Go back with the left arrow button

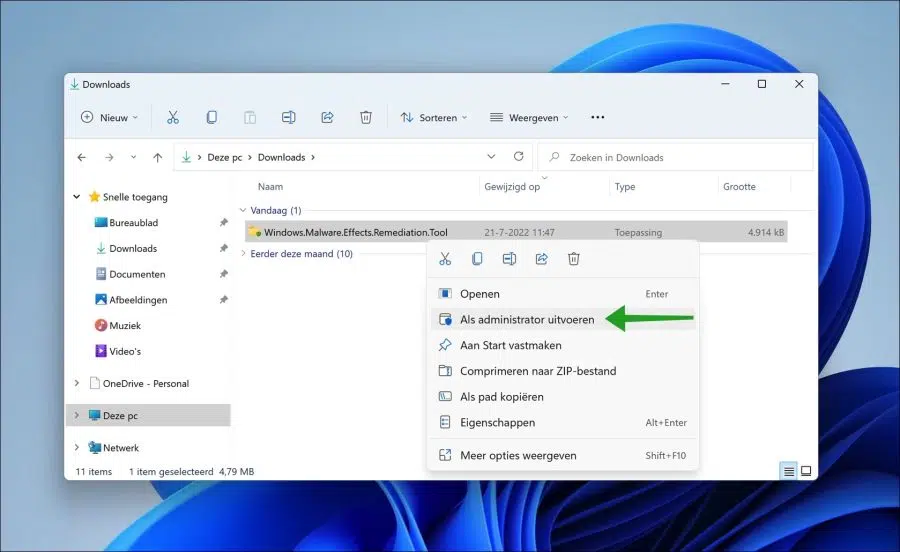click(x=82, y=157)
